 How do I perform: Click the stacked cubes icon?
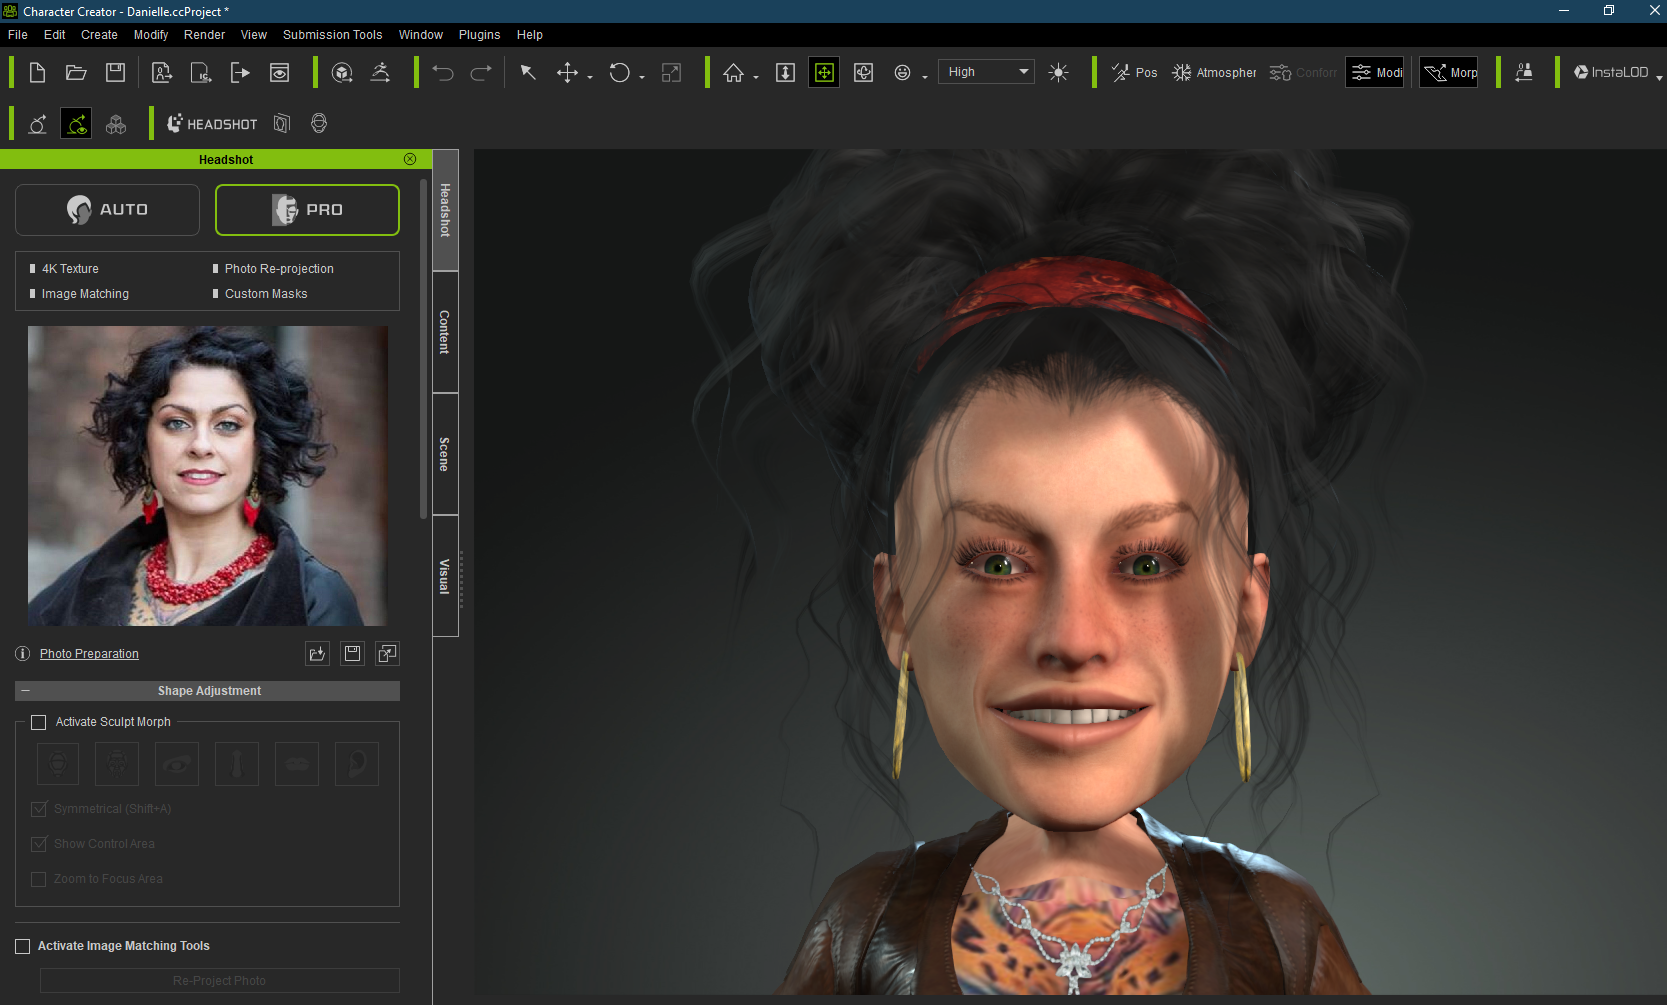coord(116,124)
